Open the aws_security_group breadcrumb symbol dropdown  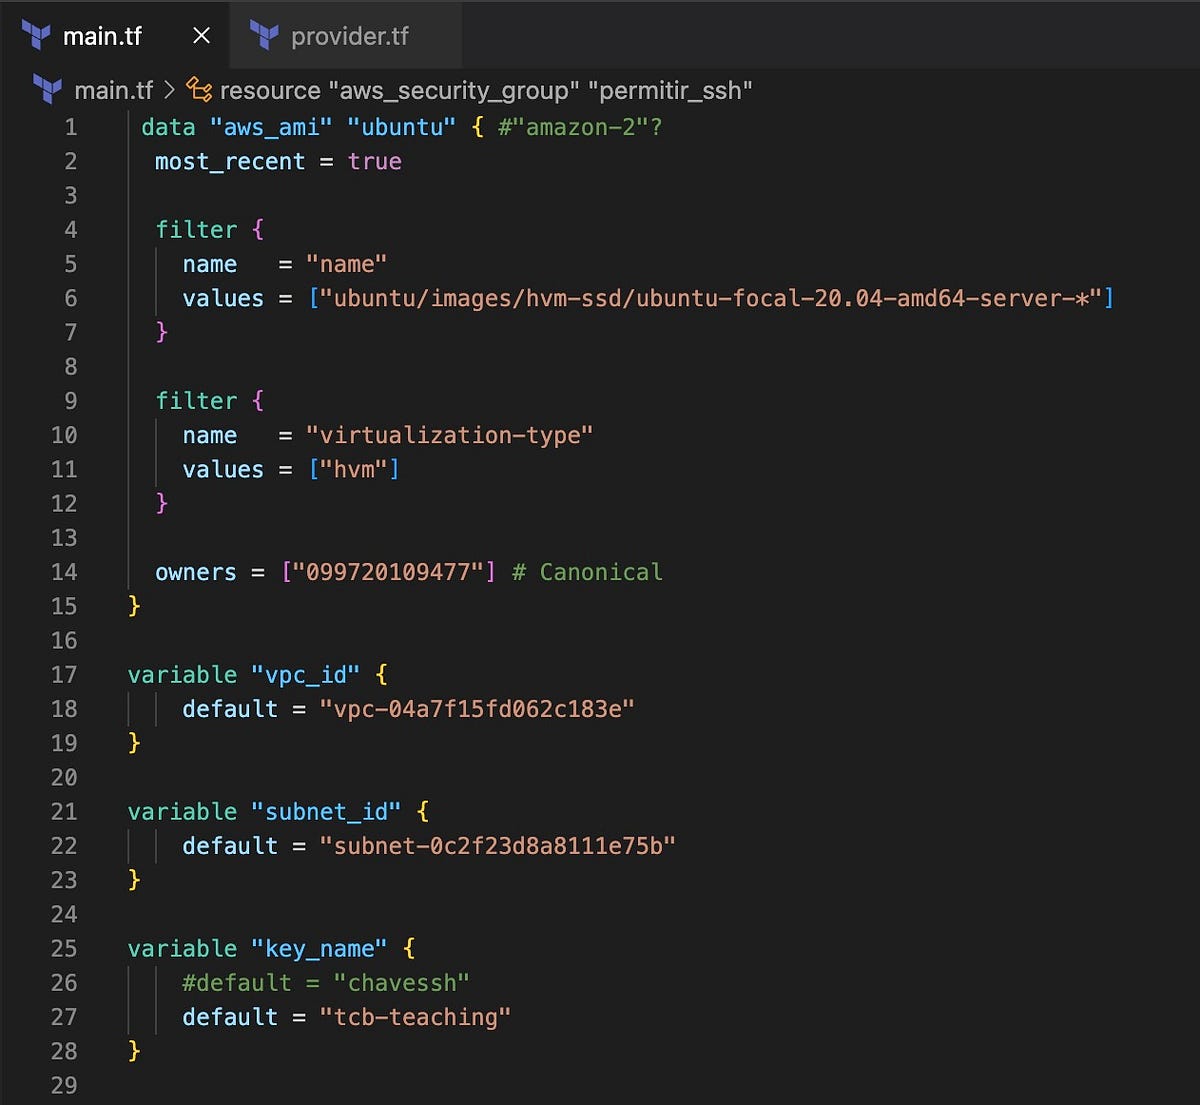(x=485, y=91)
